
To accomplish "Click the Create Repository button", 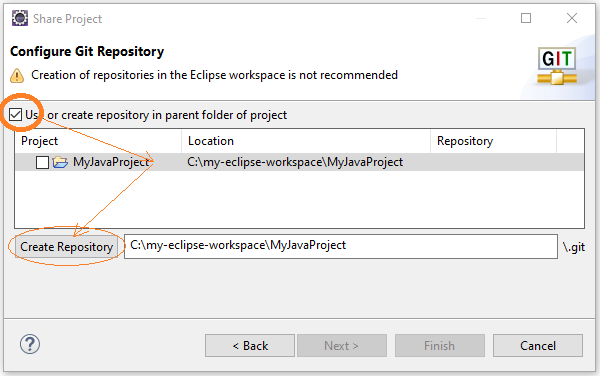I will (x=67, y=247).
